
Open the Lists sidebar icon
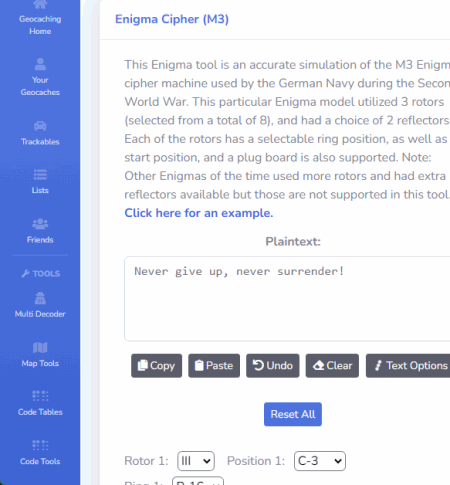40,174
